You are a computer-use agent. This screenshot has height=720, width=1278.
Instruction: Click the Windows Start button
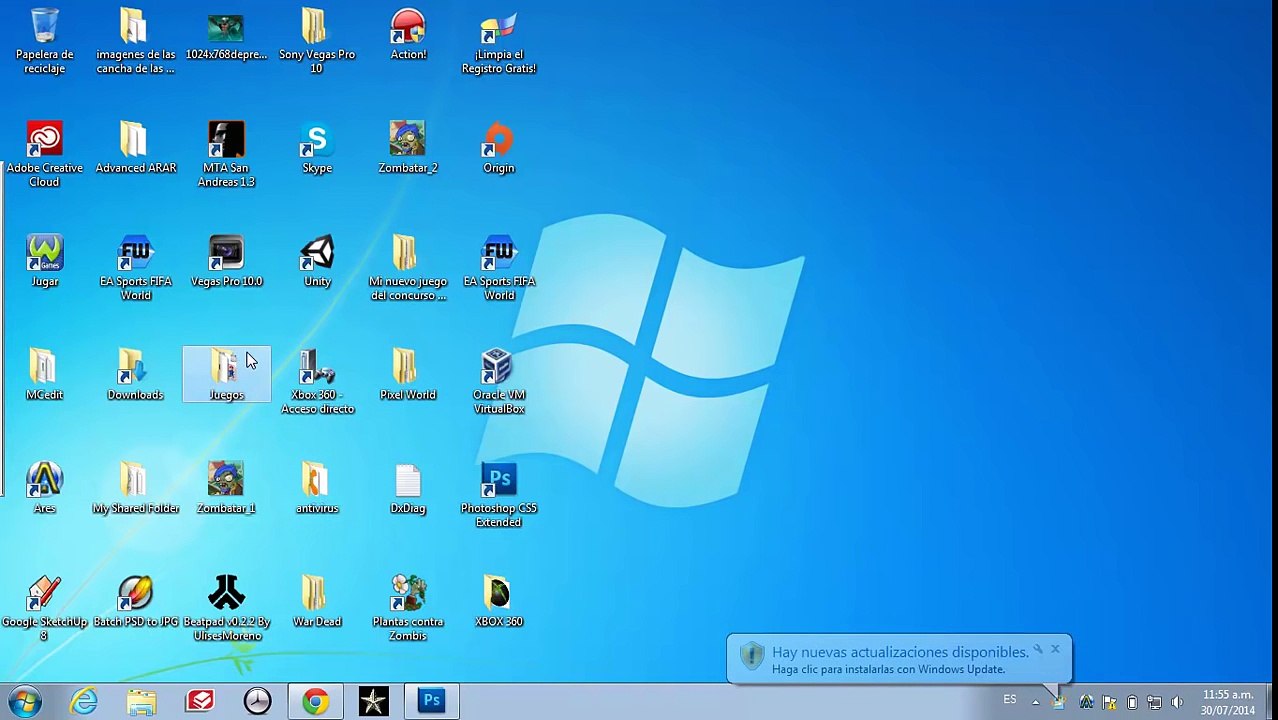[24, 701]
